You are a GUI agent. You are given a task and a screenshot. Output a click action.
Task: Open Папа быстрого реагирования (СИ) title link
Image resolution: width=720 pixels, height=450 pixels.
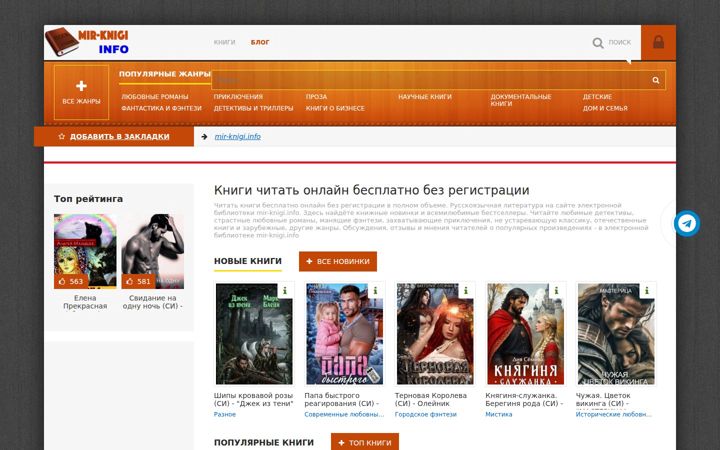pyautogui.click(x=342, y=399)
